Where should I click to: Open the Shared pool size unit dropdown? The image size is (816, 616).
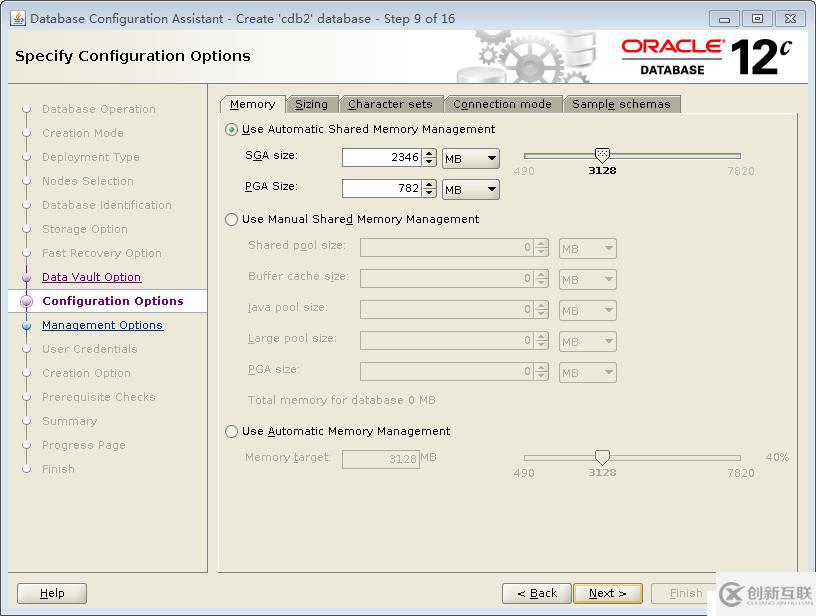click(588, 249)
